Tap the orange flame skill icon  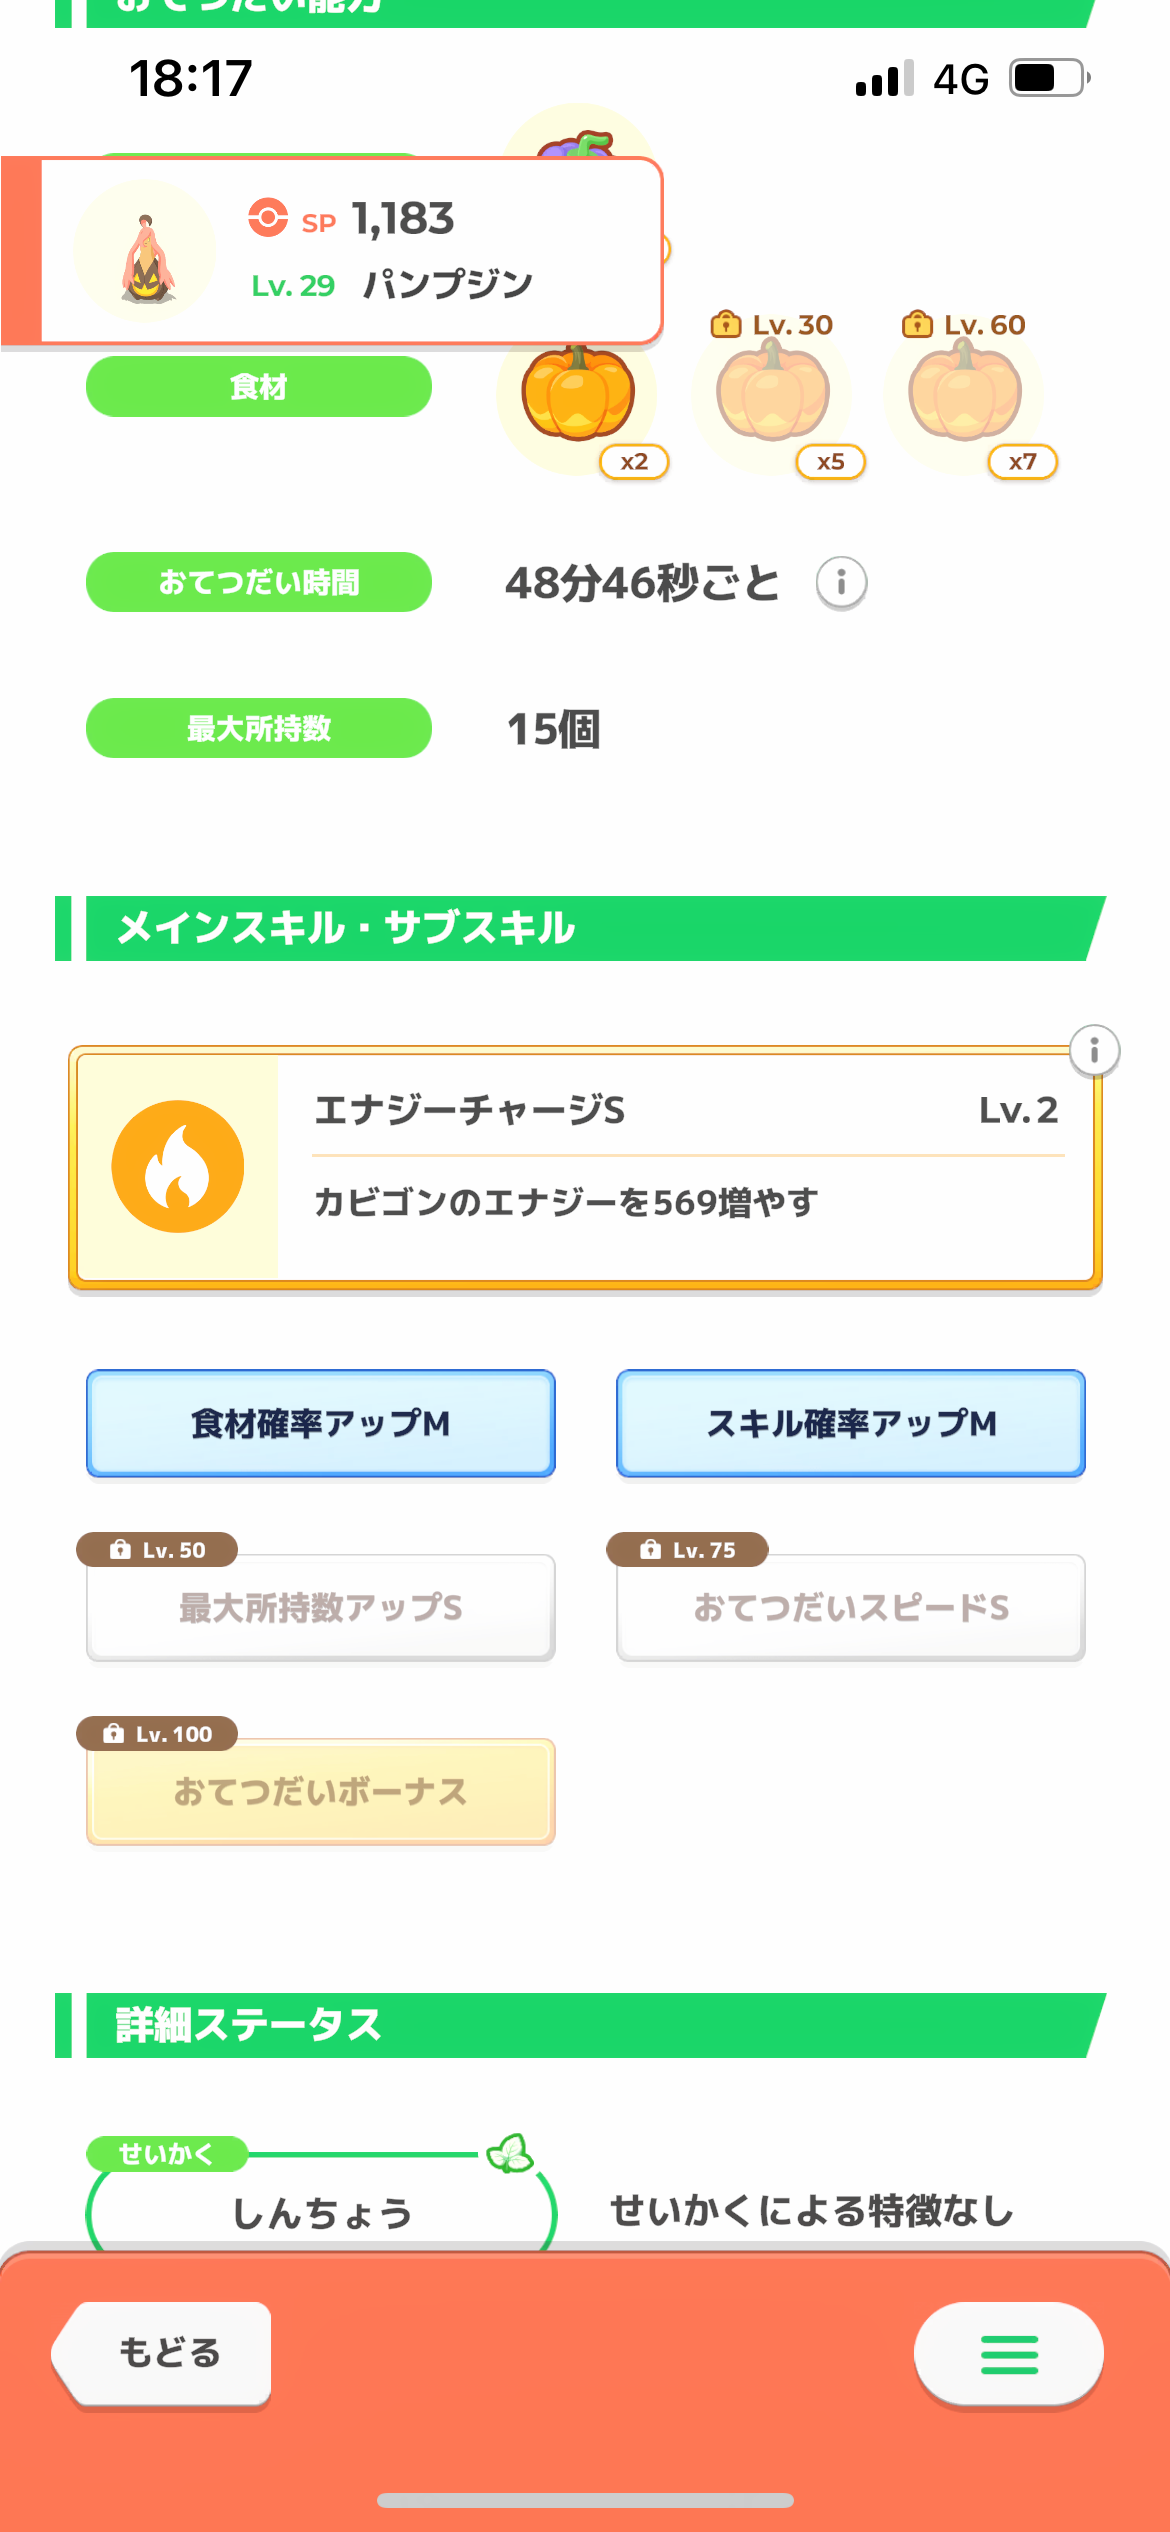coord(178,1167)
